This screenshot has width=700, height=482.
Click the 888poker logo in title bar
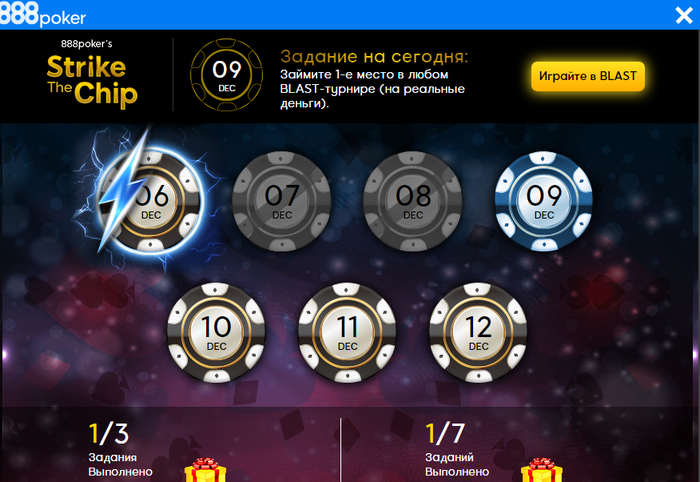point(43,15)
